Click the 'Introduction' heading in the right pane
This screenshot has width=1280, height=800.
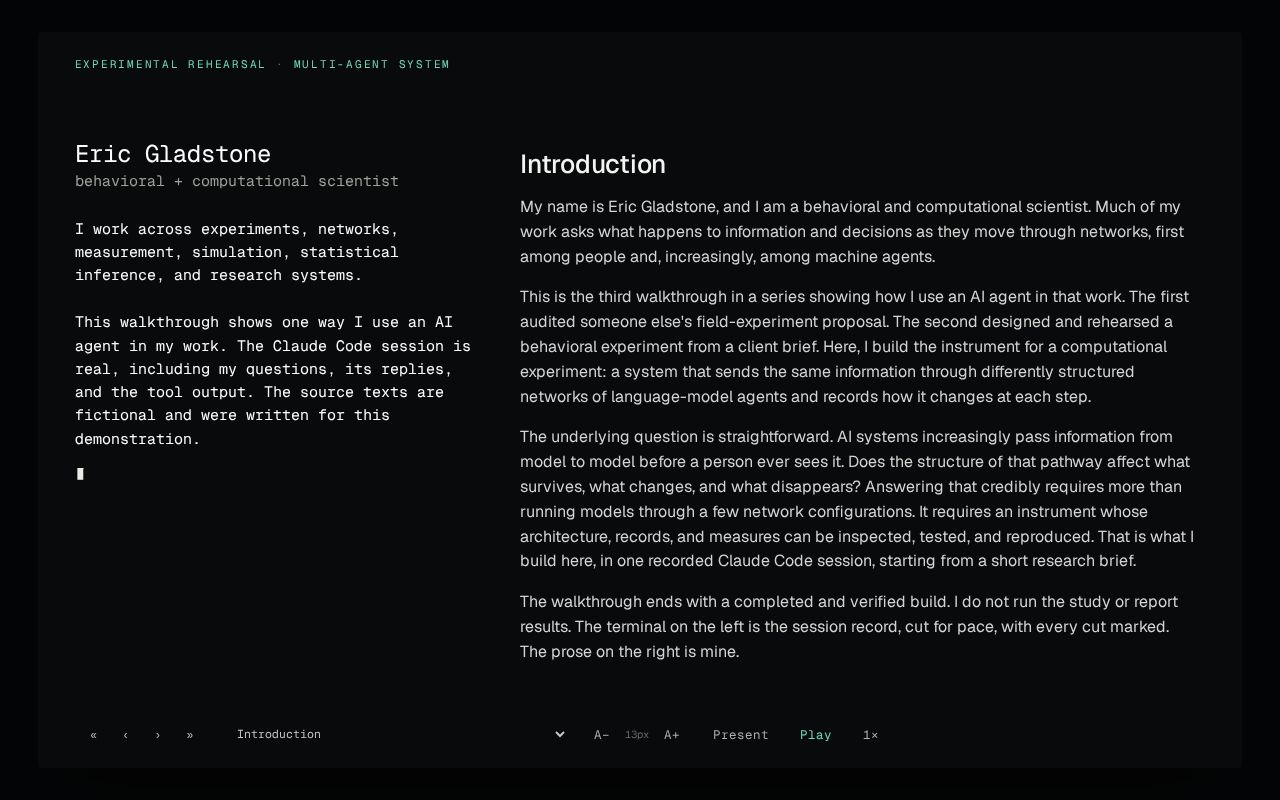pos(593,164)
